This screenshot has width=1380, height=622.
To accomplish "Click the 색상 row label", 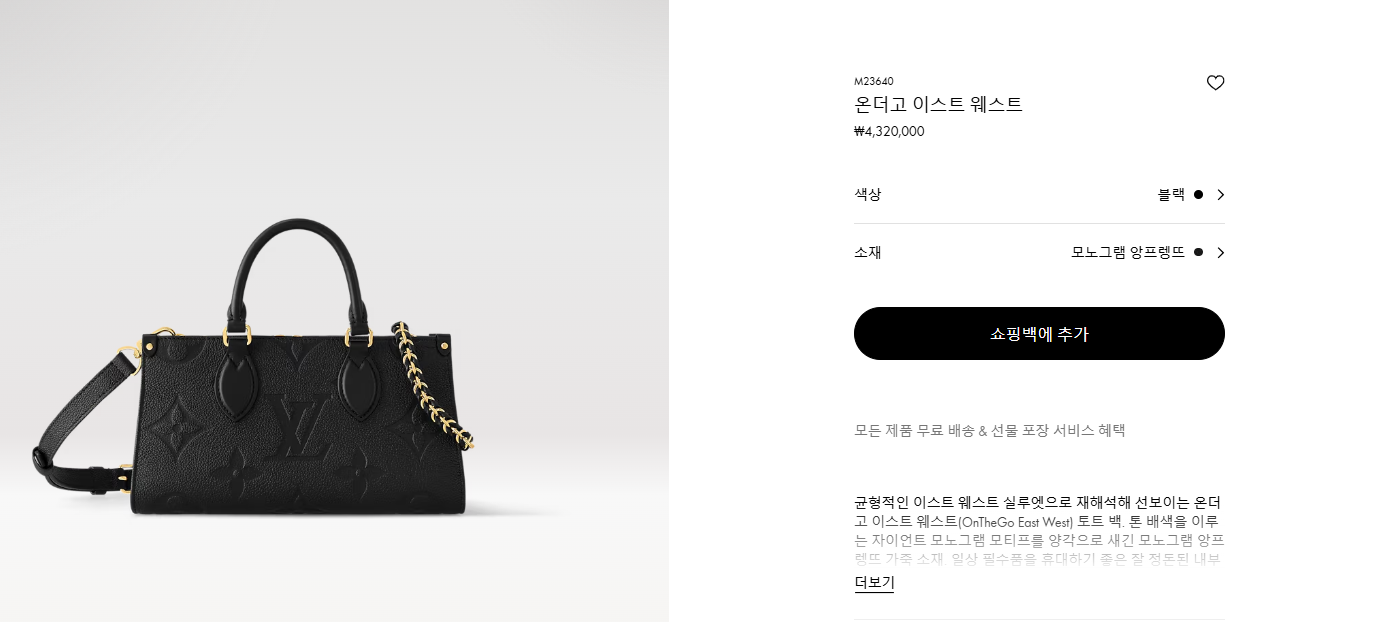I will click(868, 195).
